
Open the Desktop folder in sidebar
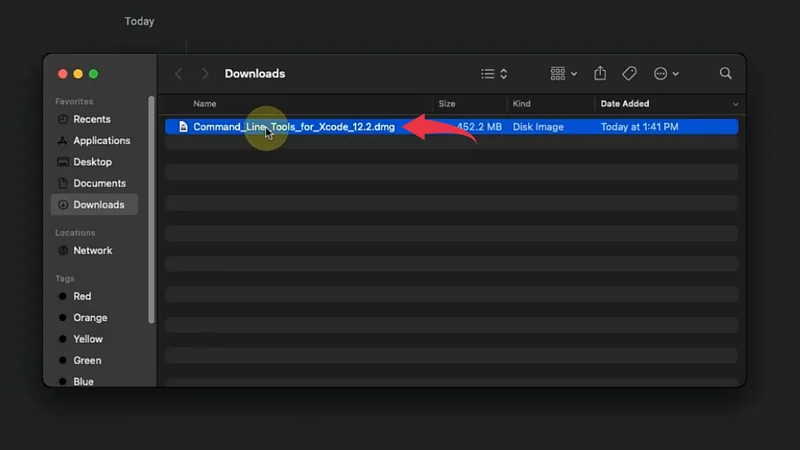coord(92,162)
